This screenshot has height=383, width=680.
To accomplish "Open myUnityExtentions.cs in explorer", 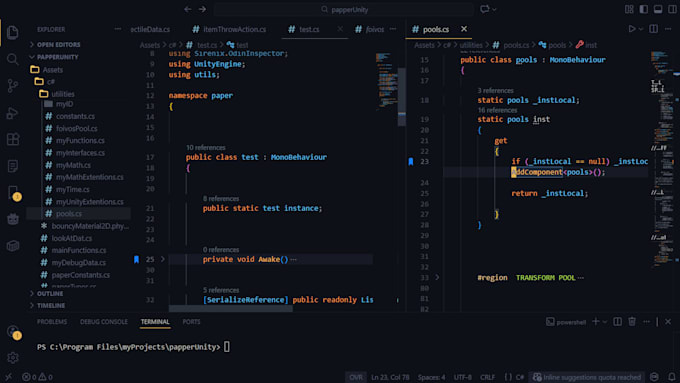I will 89,202.
